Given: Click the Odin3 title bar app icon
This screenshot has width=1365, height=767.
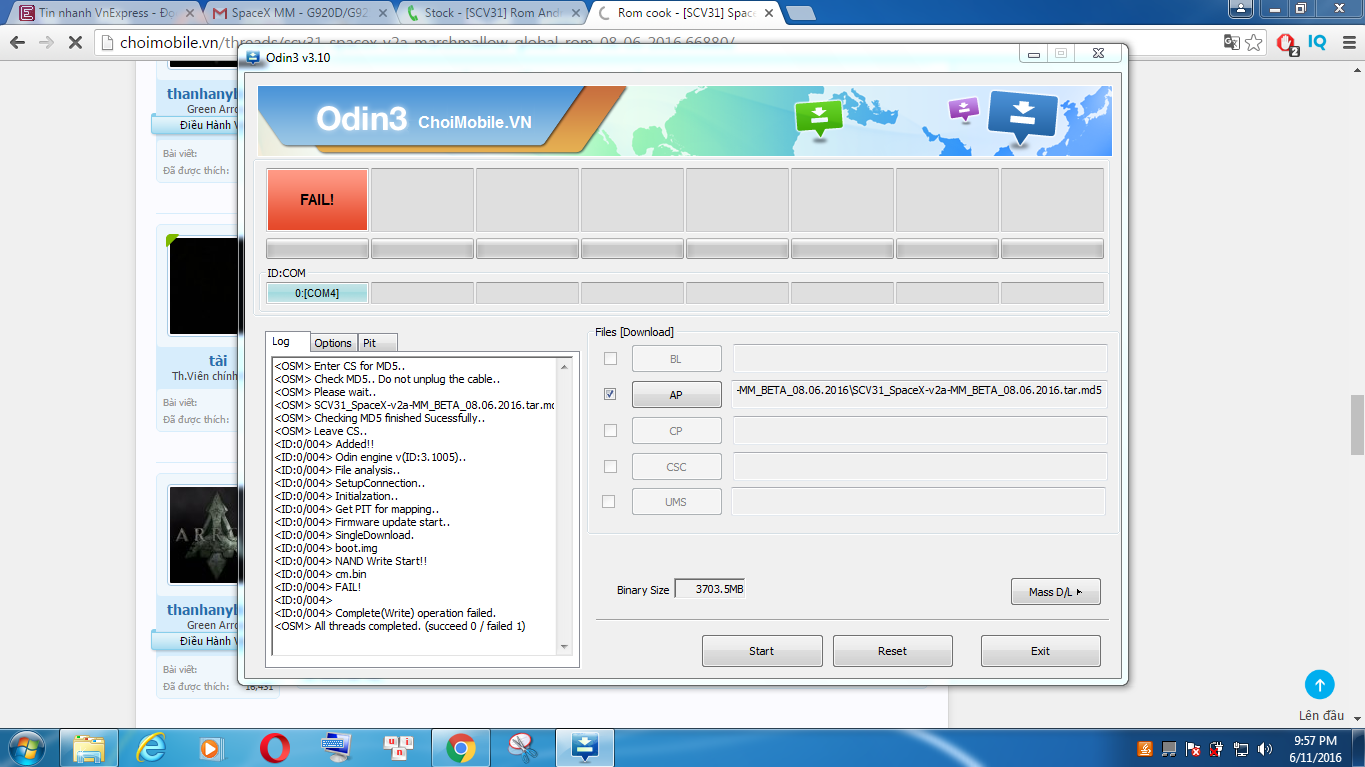Looking at the screenshot, I should [253, 57].
